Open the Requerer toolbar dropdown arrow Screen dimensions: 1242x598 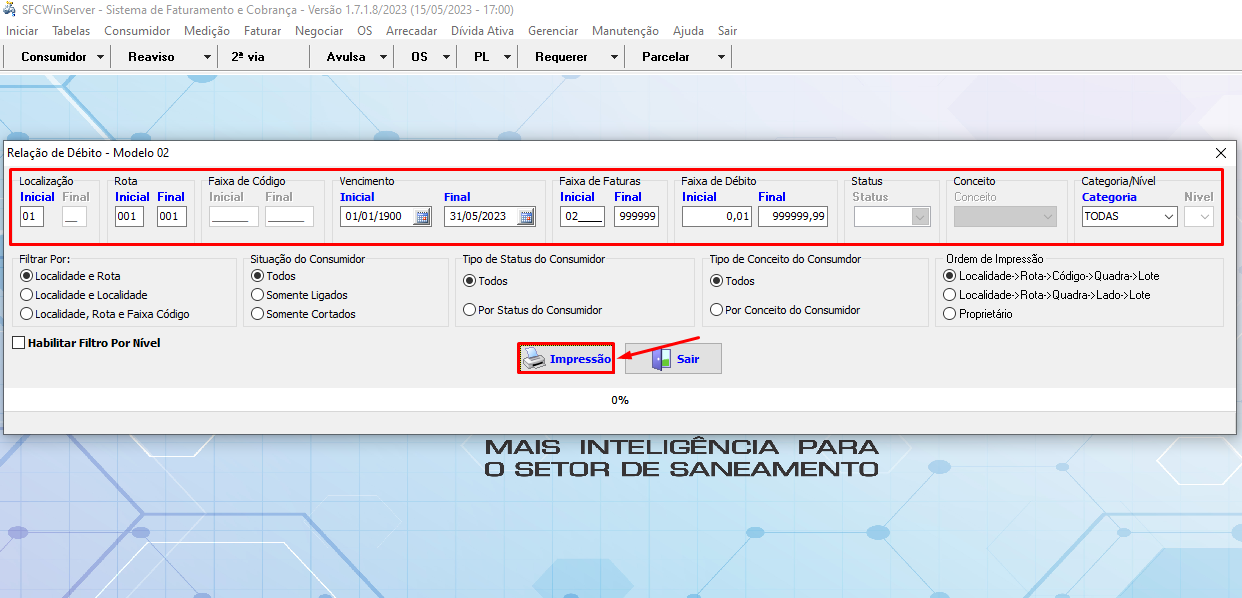pyautogui.click(x=614, y=57)
